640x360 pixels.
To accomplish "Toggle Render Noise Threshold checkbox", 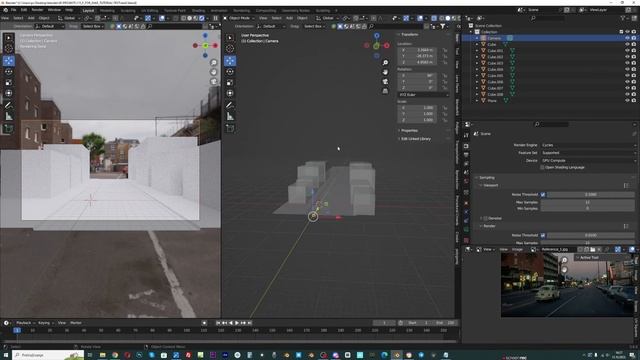I will pos(543,236).
